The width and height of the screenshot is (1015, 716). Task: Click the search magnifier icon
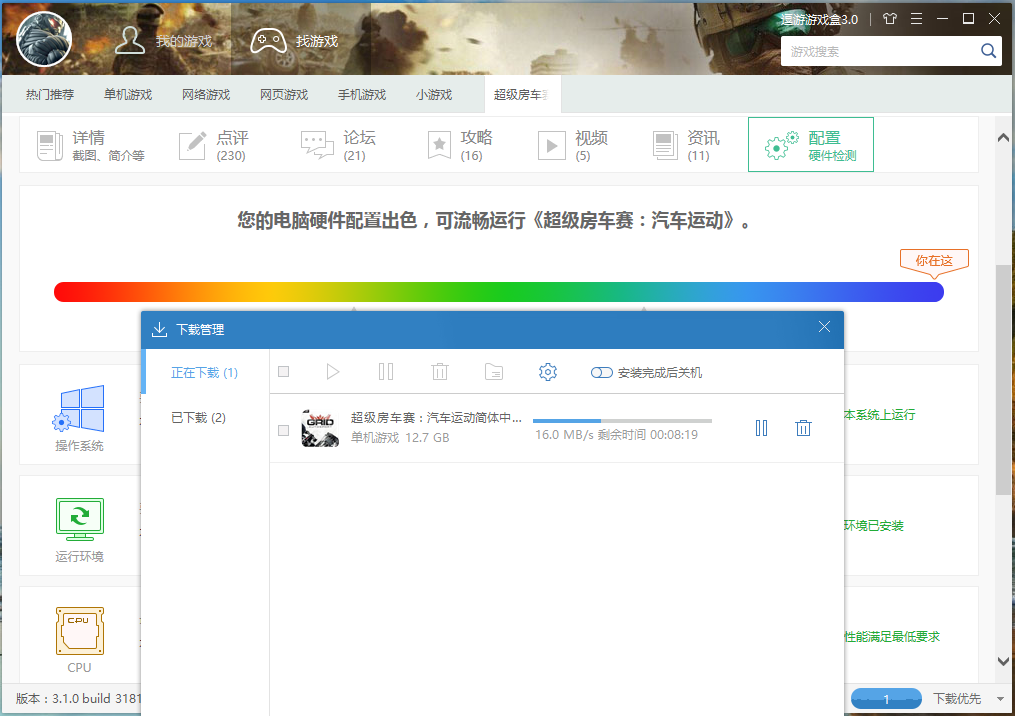pos(988,51)
